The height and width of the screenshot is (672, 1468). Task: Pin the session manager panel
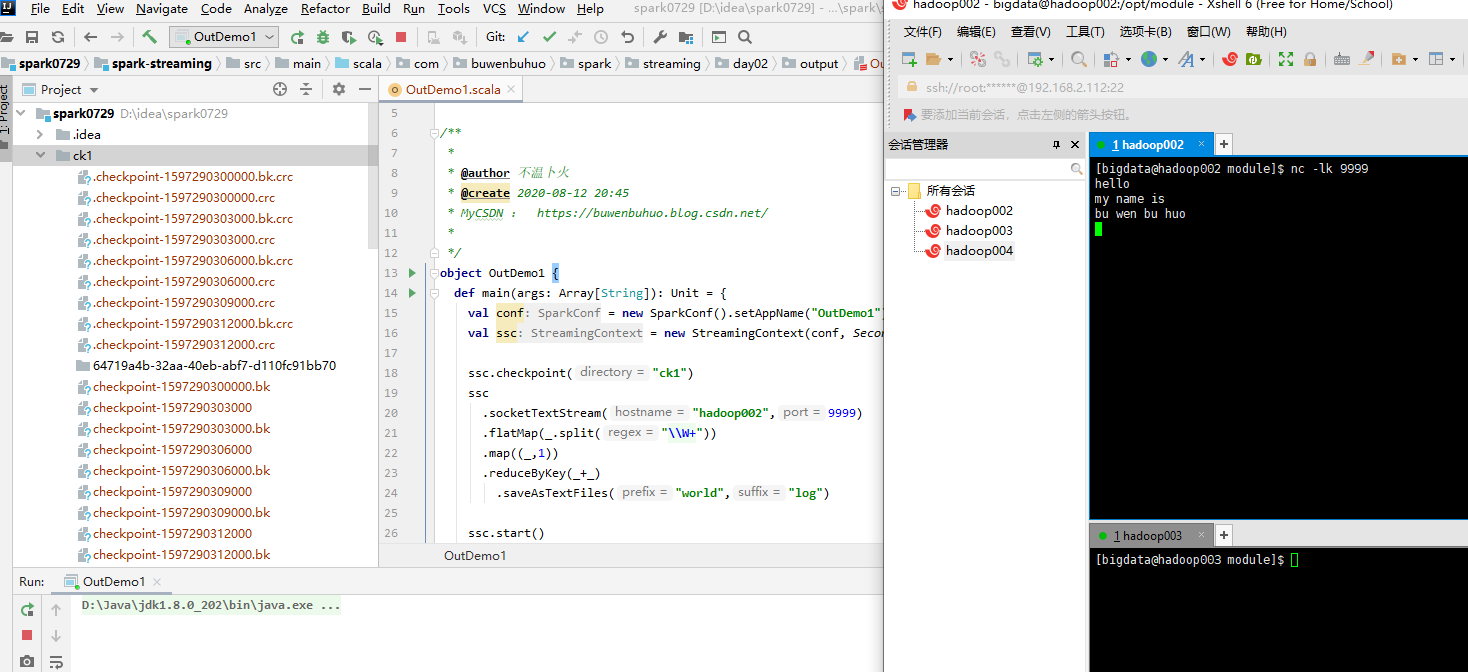[x=1056, y=145]
